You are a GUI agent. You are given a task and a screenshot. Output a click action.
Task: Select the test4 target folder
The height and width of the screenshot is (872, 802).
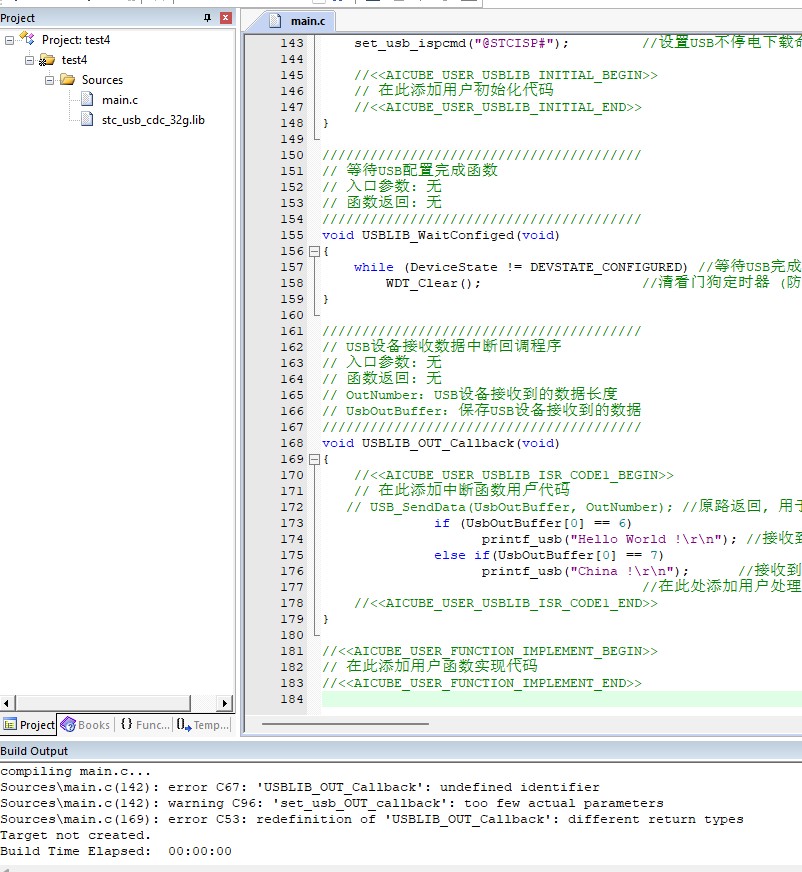[74, 60]
